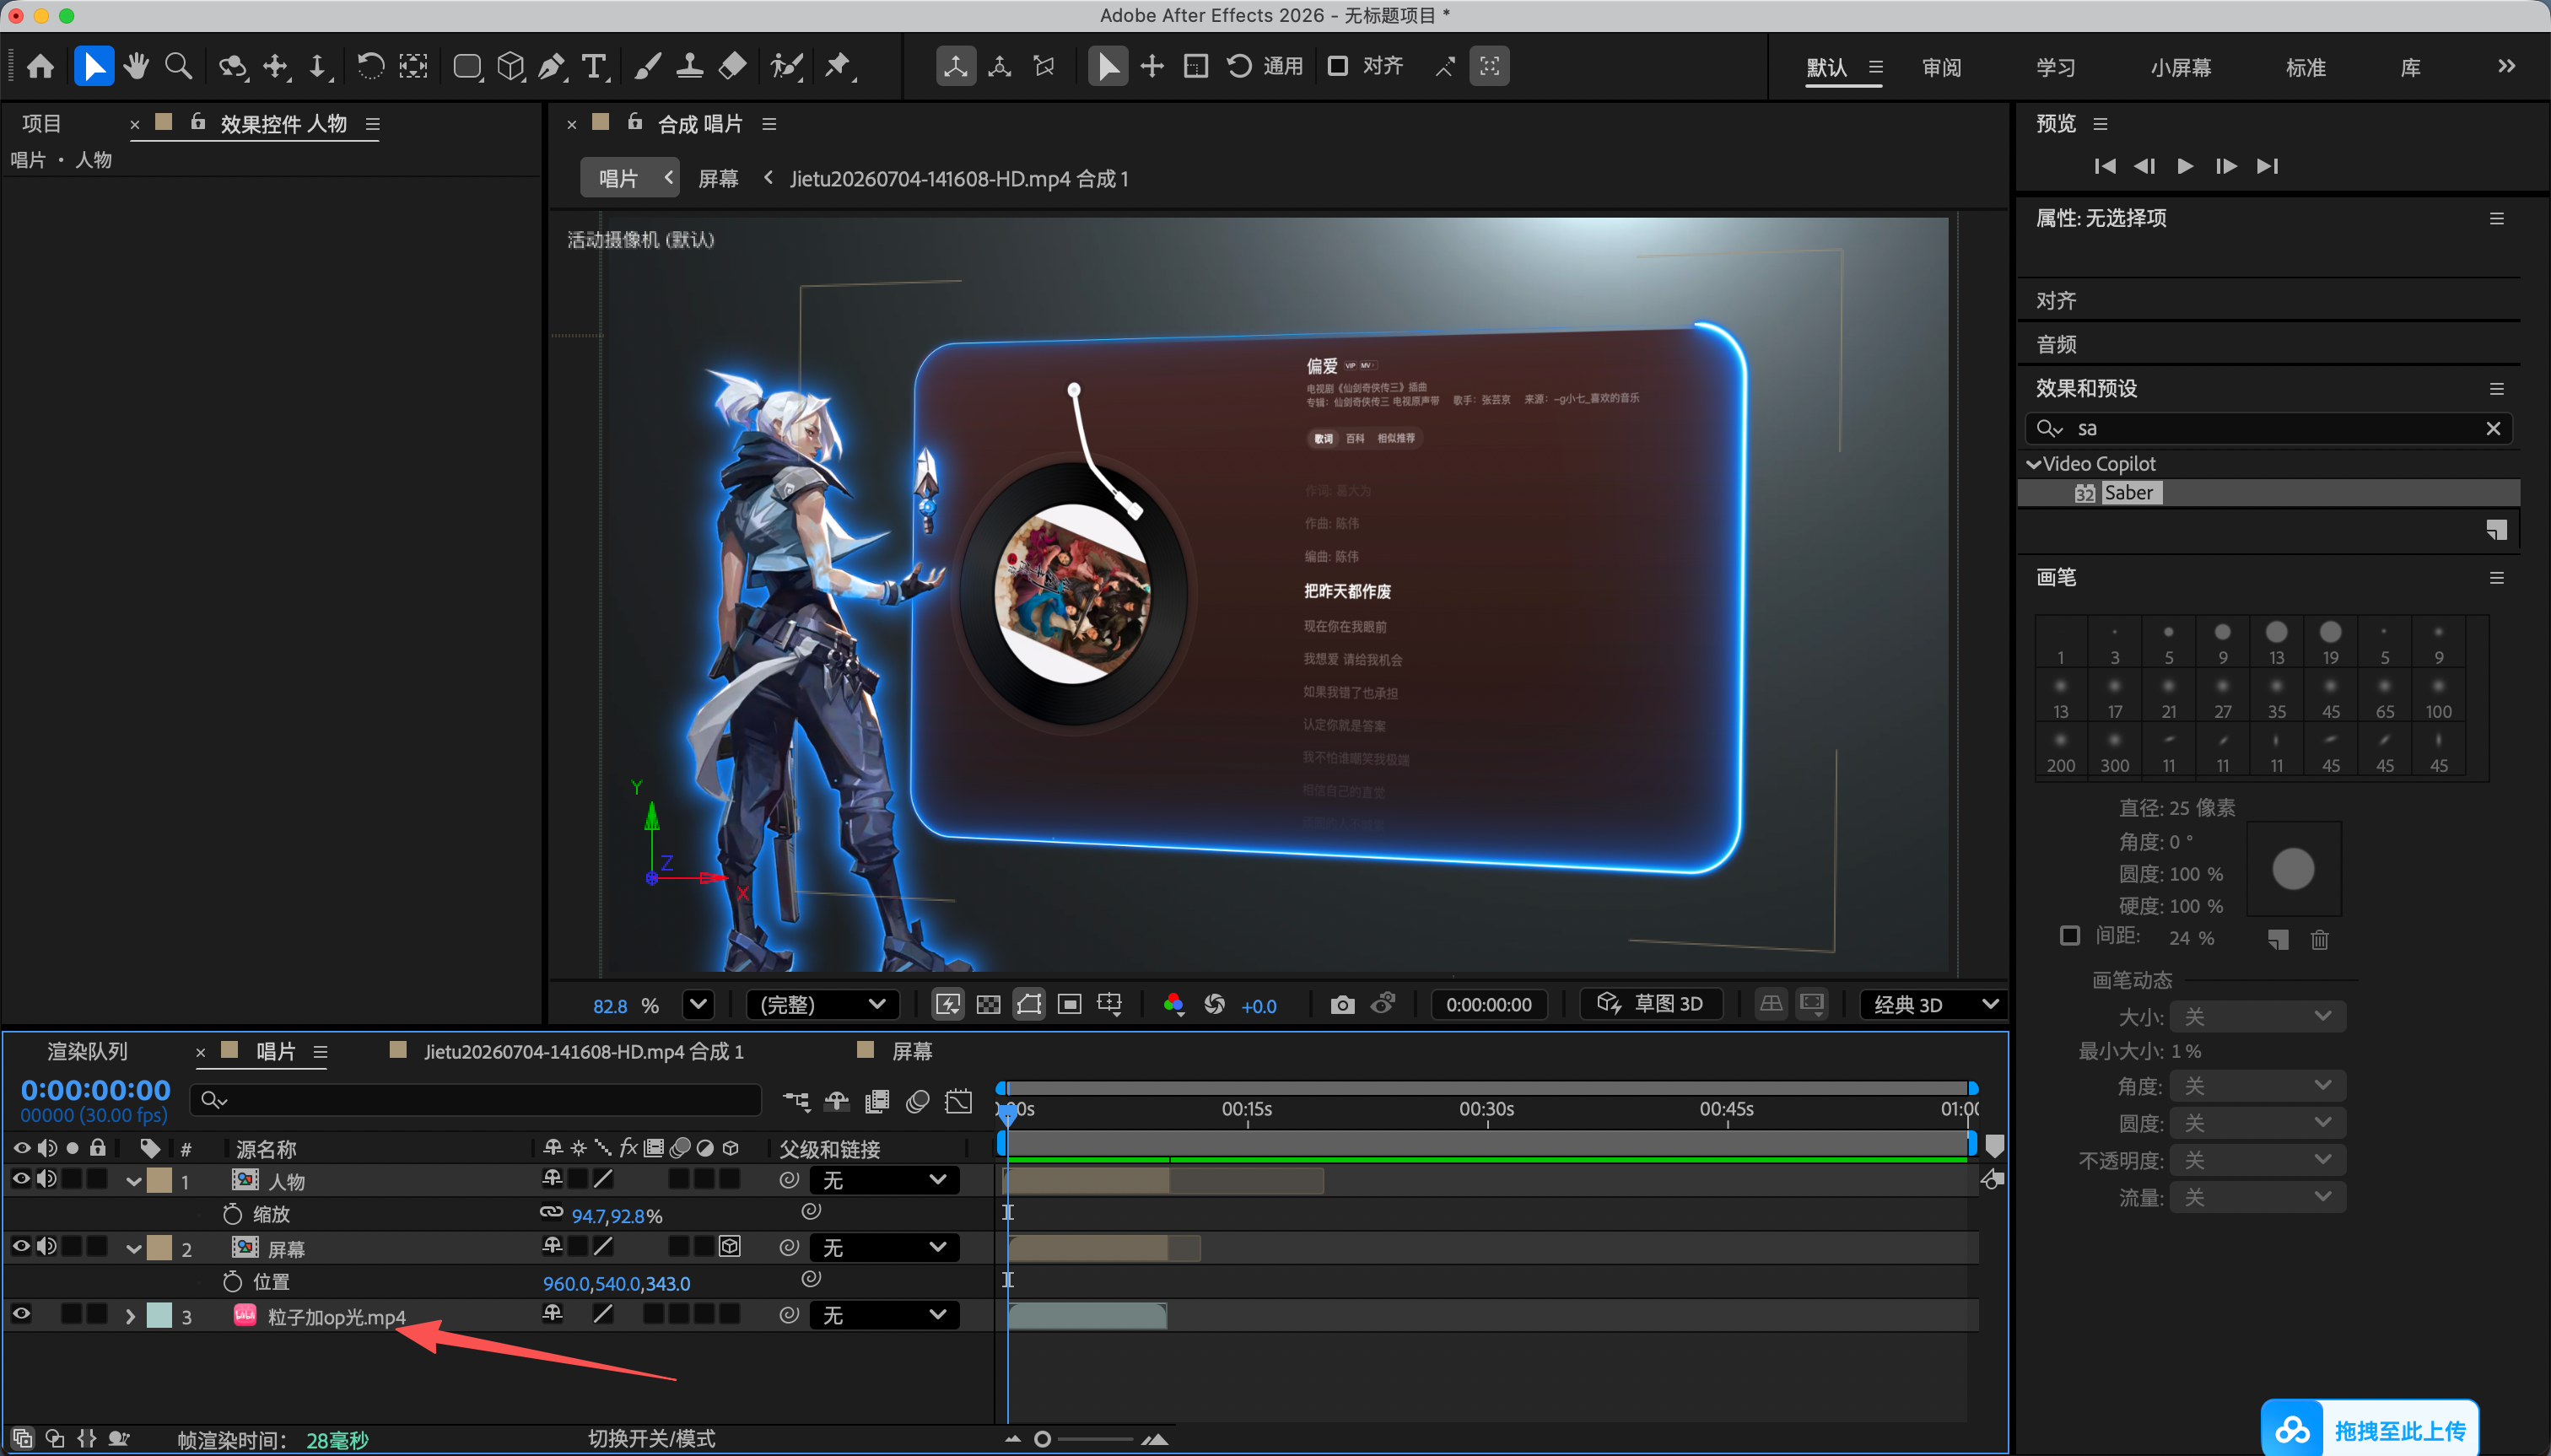This screenshot has height=1456, width=2551.
Task: Take a snapshot with camera icon
Action: tap(1342, 1004)
